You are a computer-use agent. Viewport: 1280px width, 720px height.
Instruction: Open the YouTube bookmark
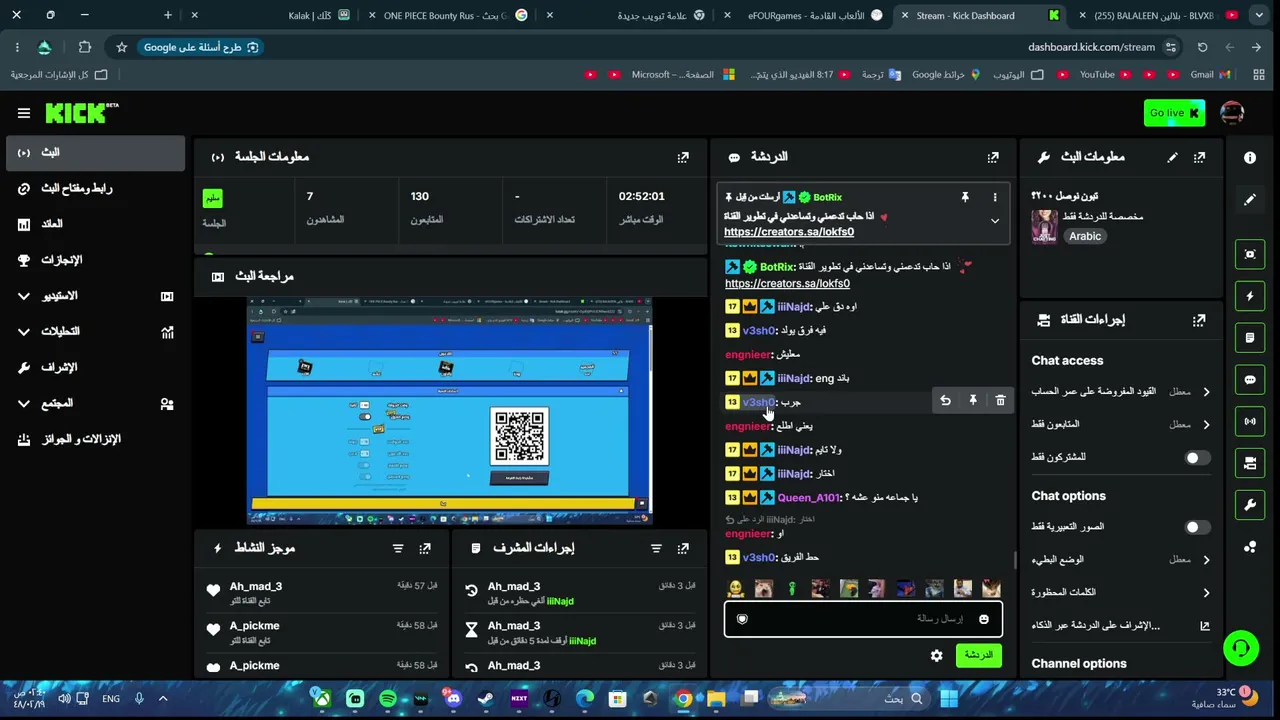[x=1105, y=74]
